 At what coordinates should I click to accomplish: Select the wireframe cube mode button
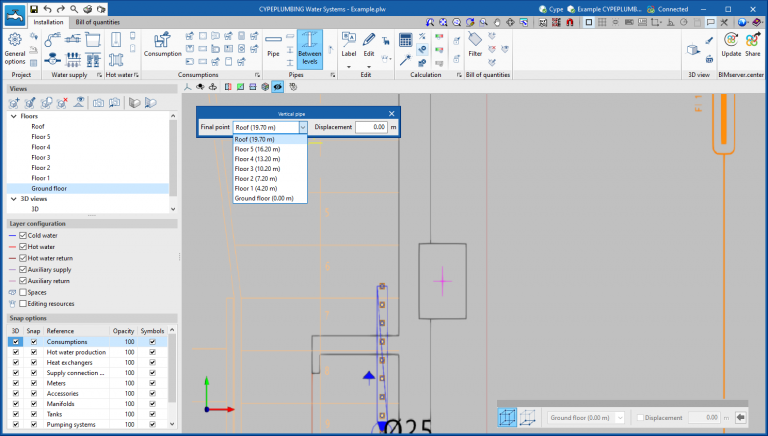pyautogui.click(x=528, y=417)
